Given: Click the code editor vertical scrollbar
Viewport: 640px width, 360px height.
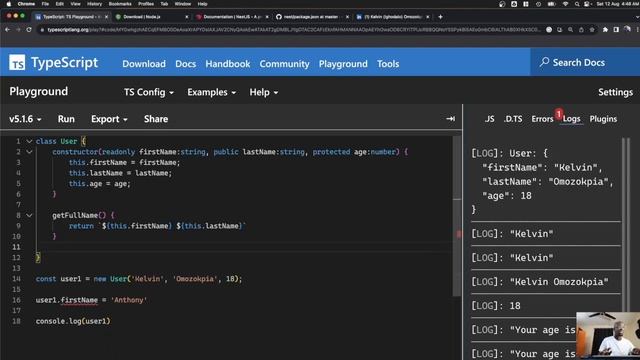Looking at the screenshot, I should pyautogui.click(x=457, y=216).
